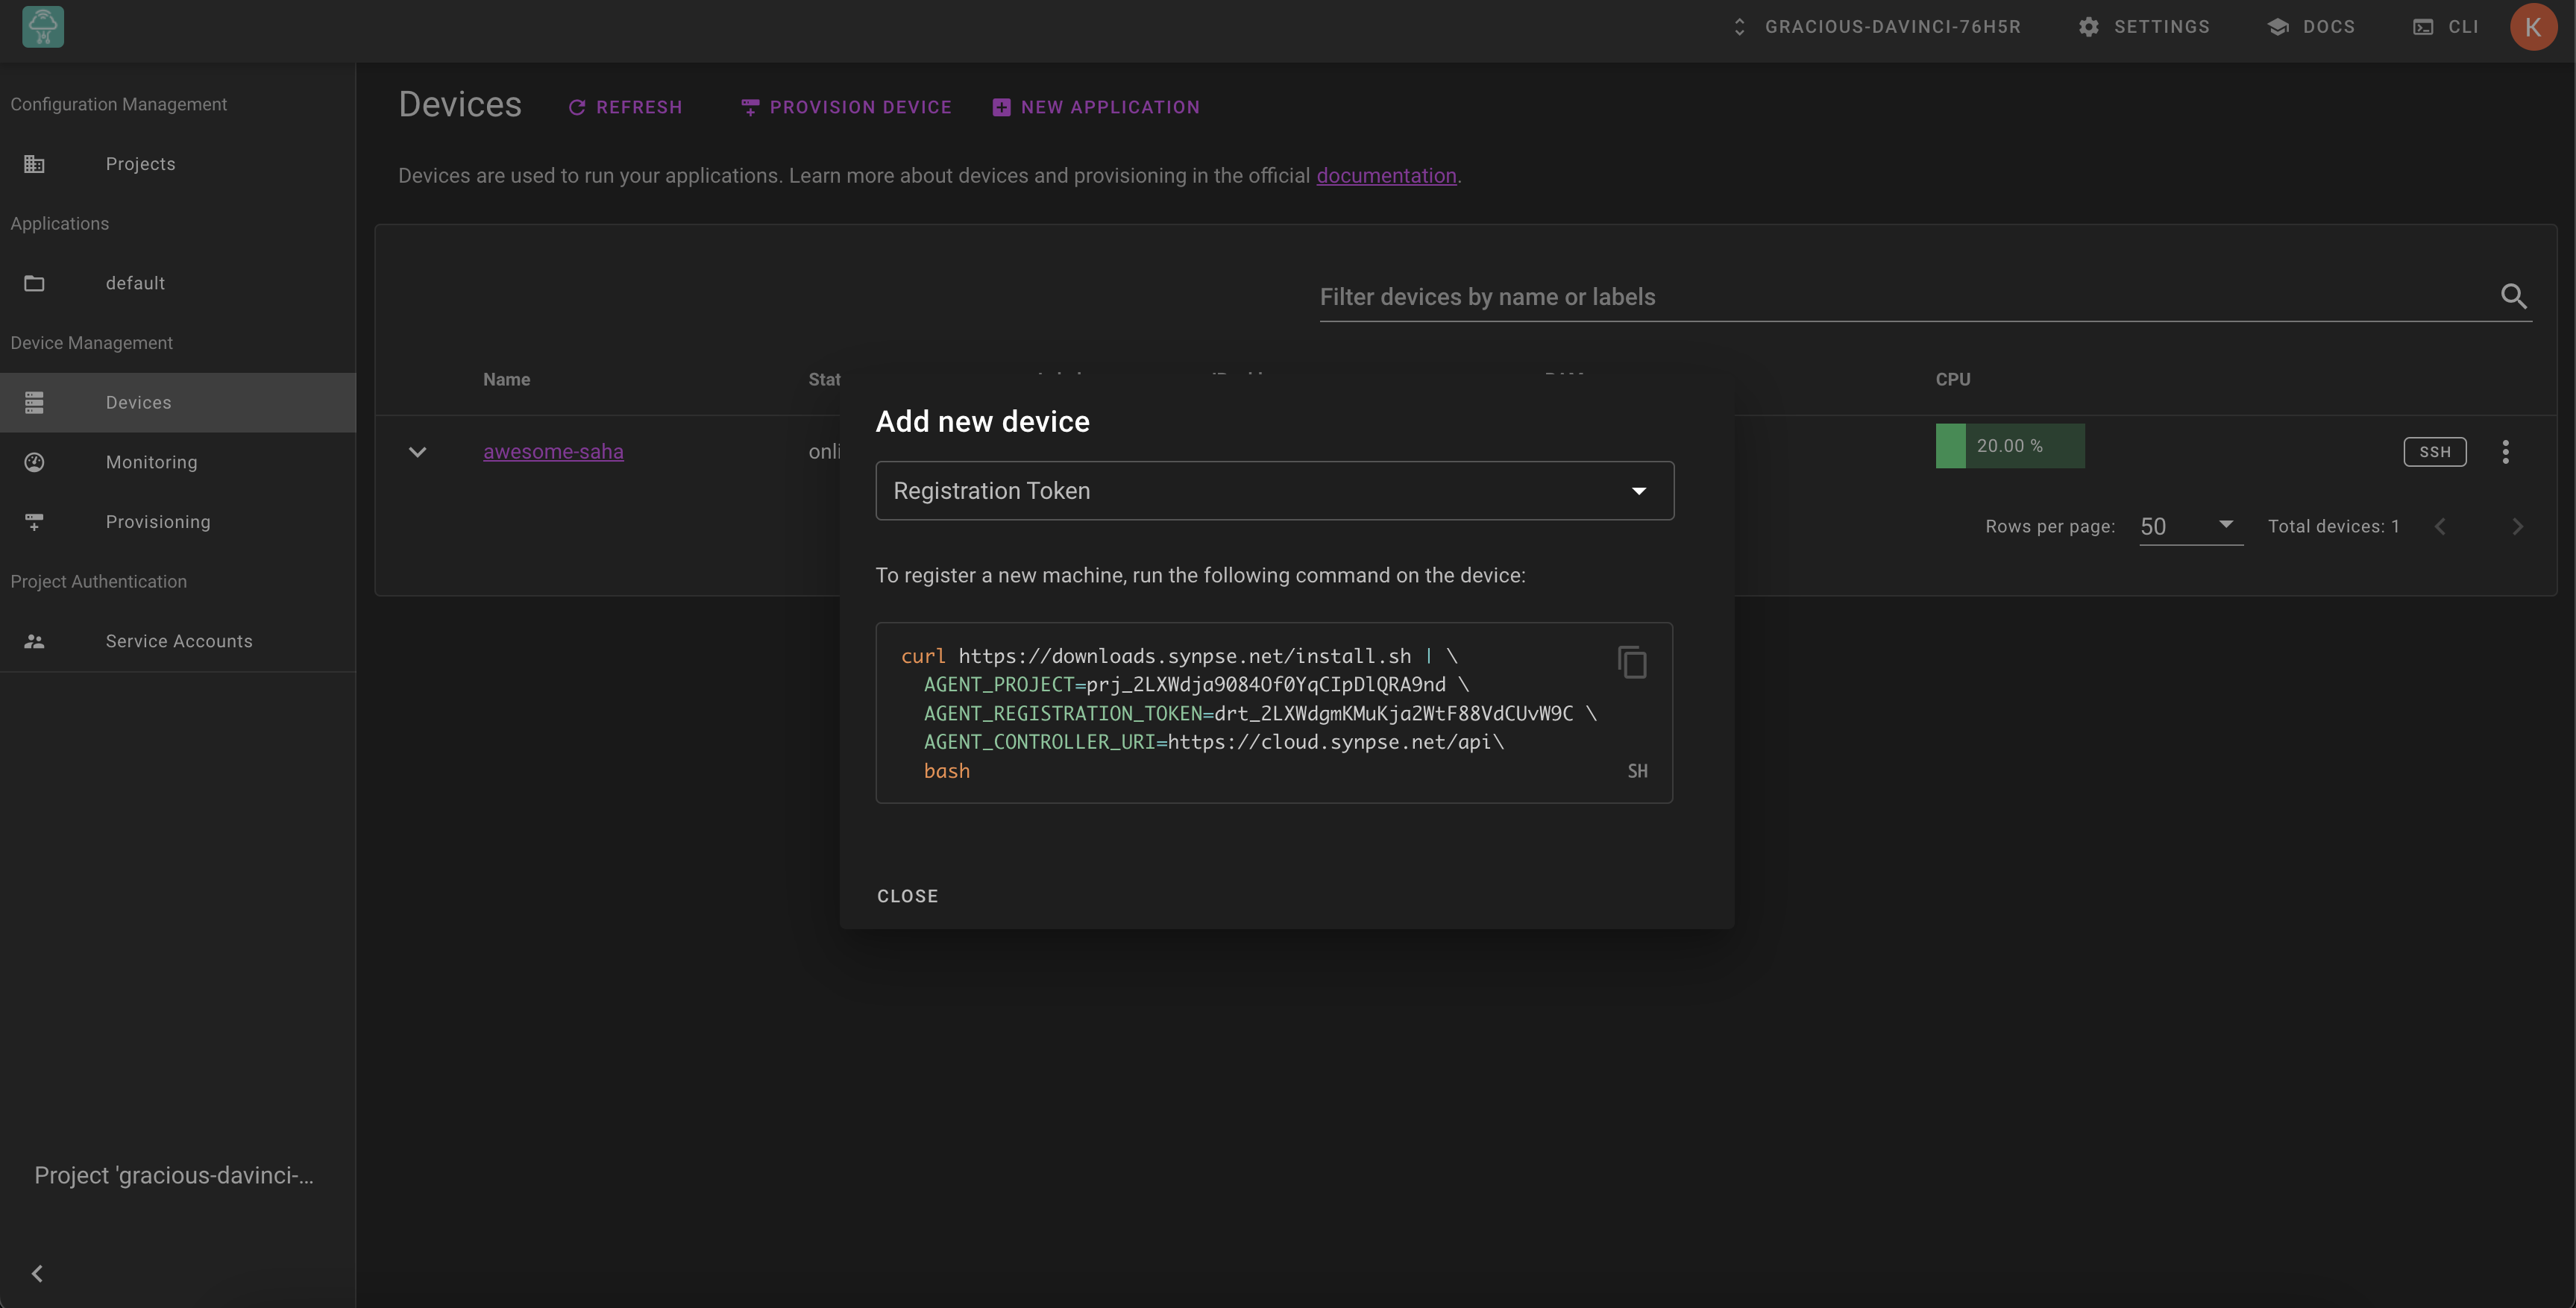Click the search magnifier icon
This screenshot has width=2576, height=1308.
[x=2513, y=296]
